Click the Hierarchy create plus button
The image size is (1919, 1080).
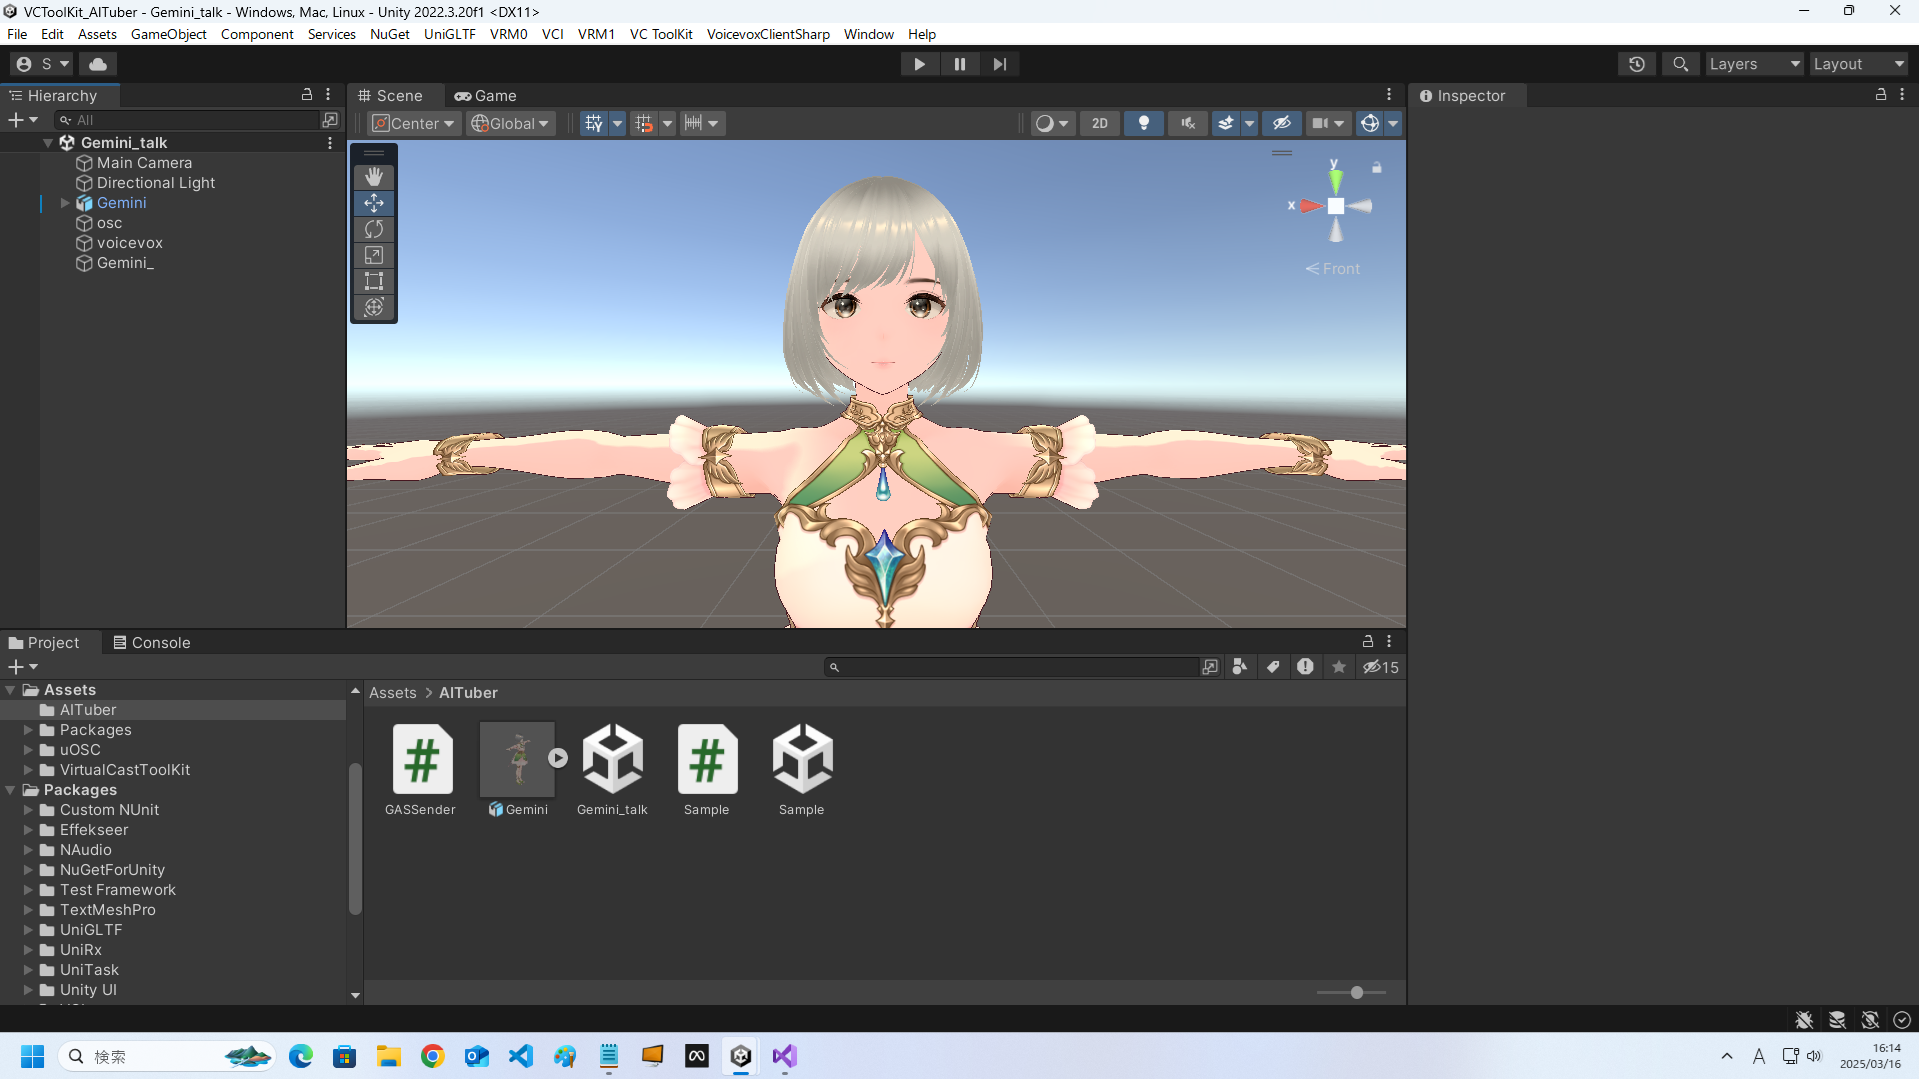tap(22, 120)
